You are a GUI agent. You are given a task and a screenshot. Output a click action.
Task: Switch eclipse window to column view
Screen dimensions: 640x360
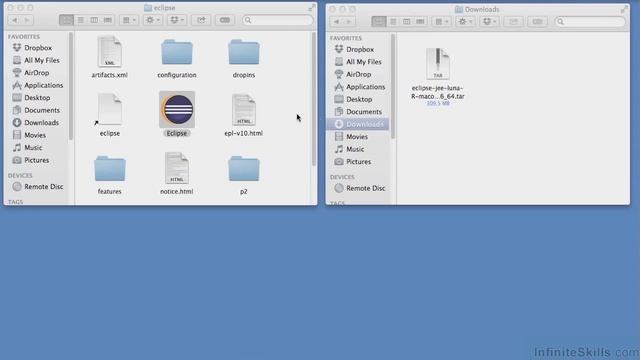[94, 20]
